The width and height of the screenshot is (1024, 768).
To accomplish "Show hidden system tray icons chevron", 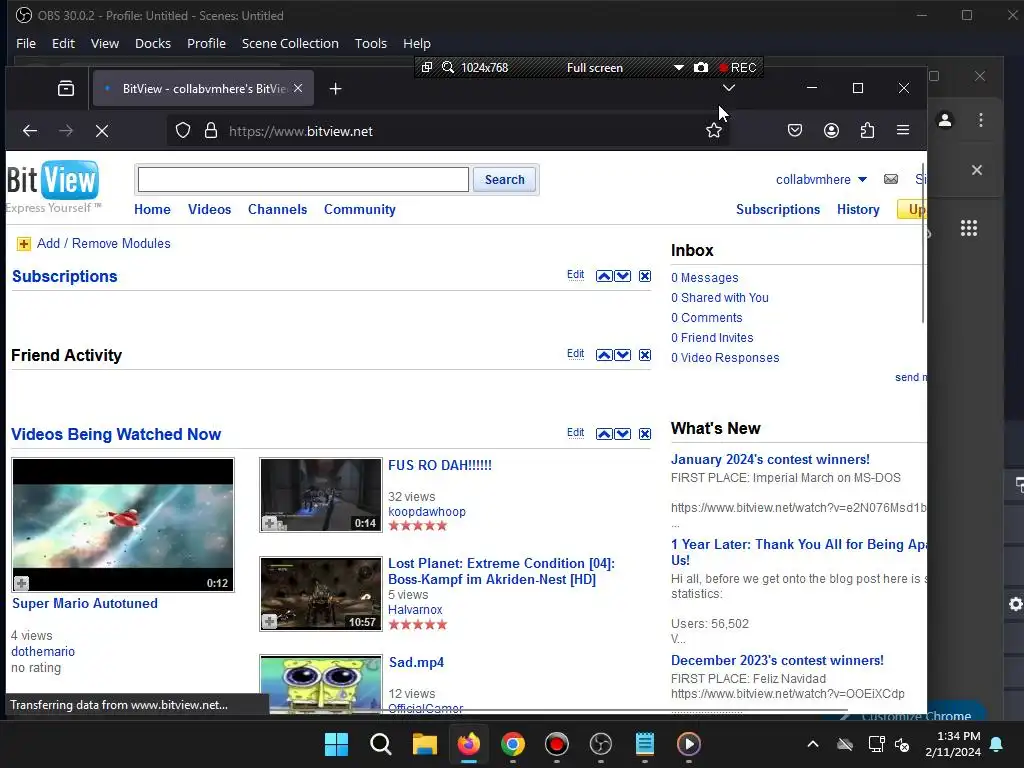I will (813, 744).
